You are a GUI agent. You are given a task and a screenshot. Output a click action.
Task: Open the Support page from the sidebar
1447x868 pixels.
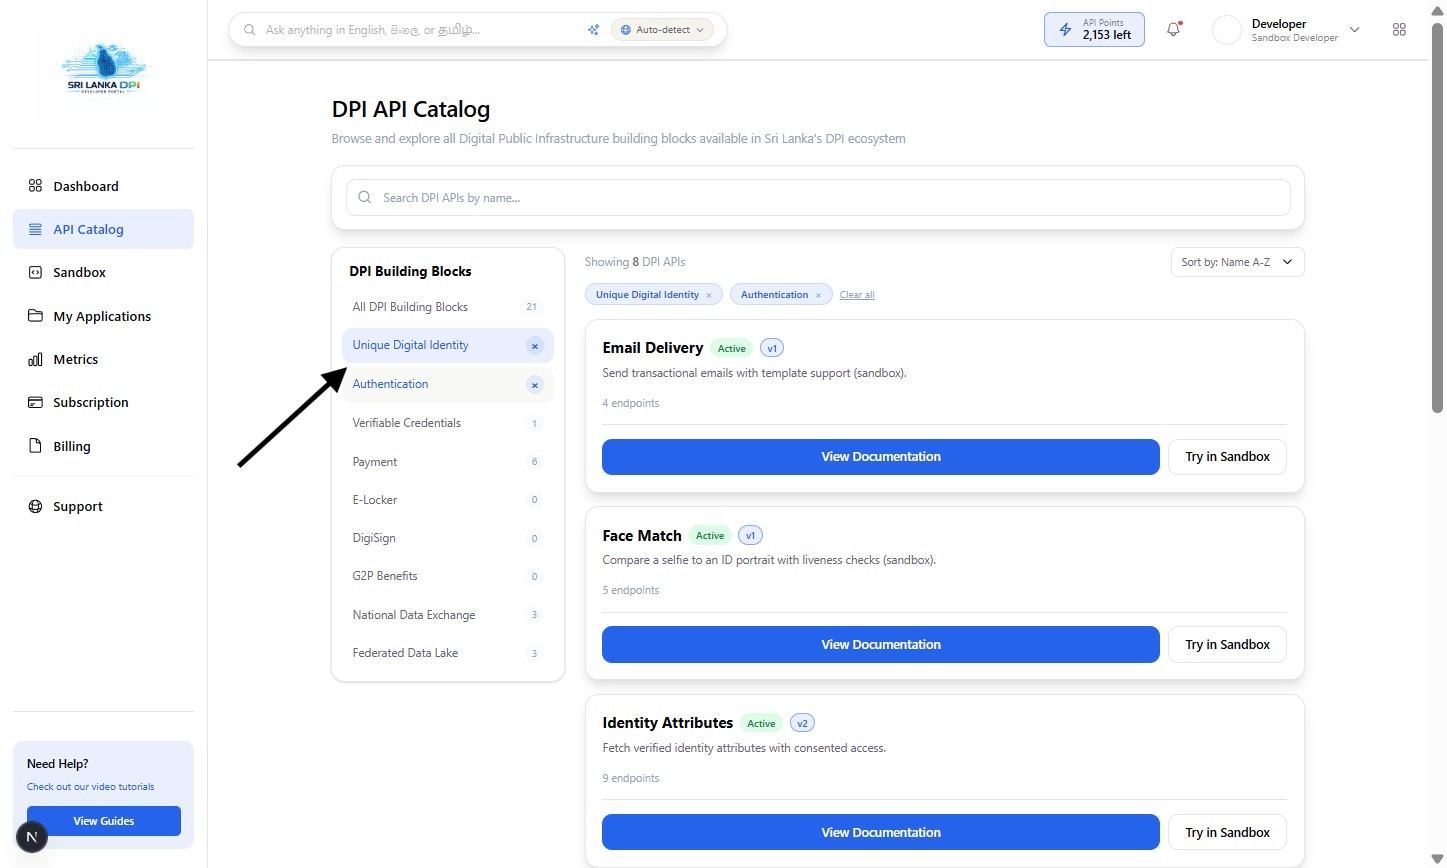tap(103, 506)
